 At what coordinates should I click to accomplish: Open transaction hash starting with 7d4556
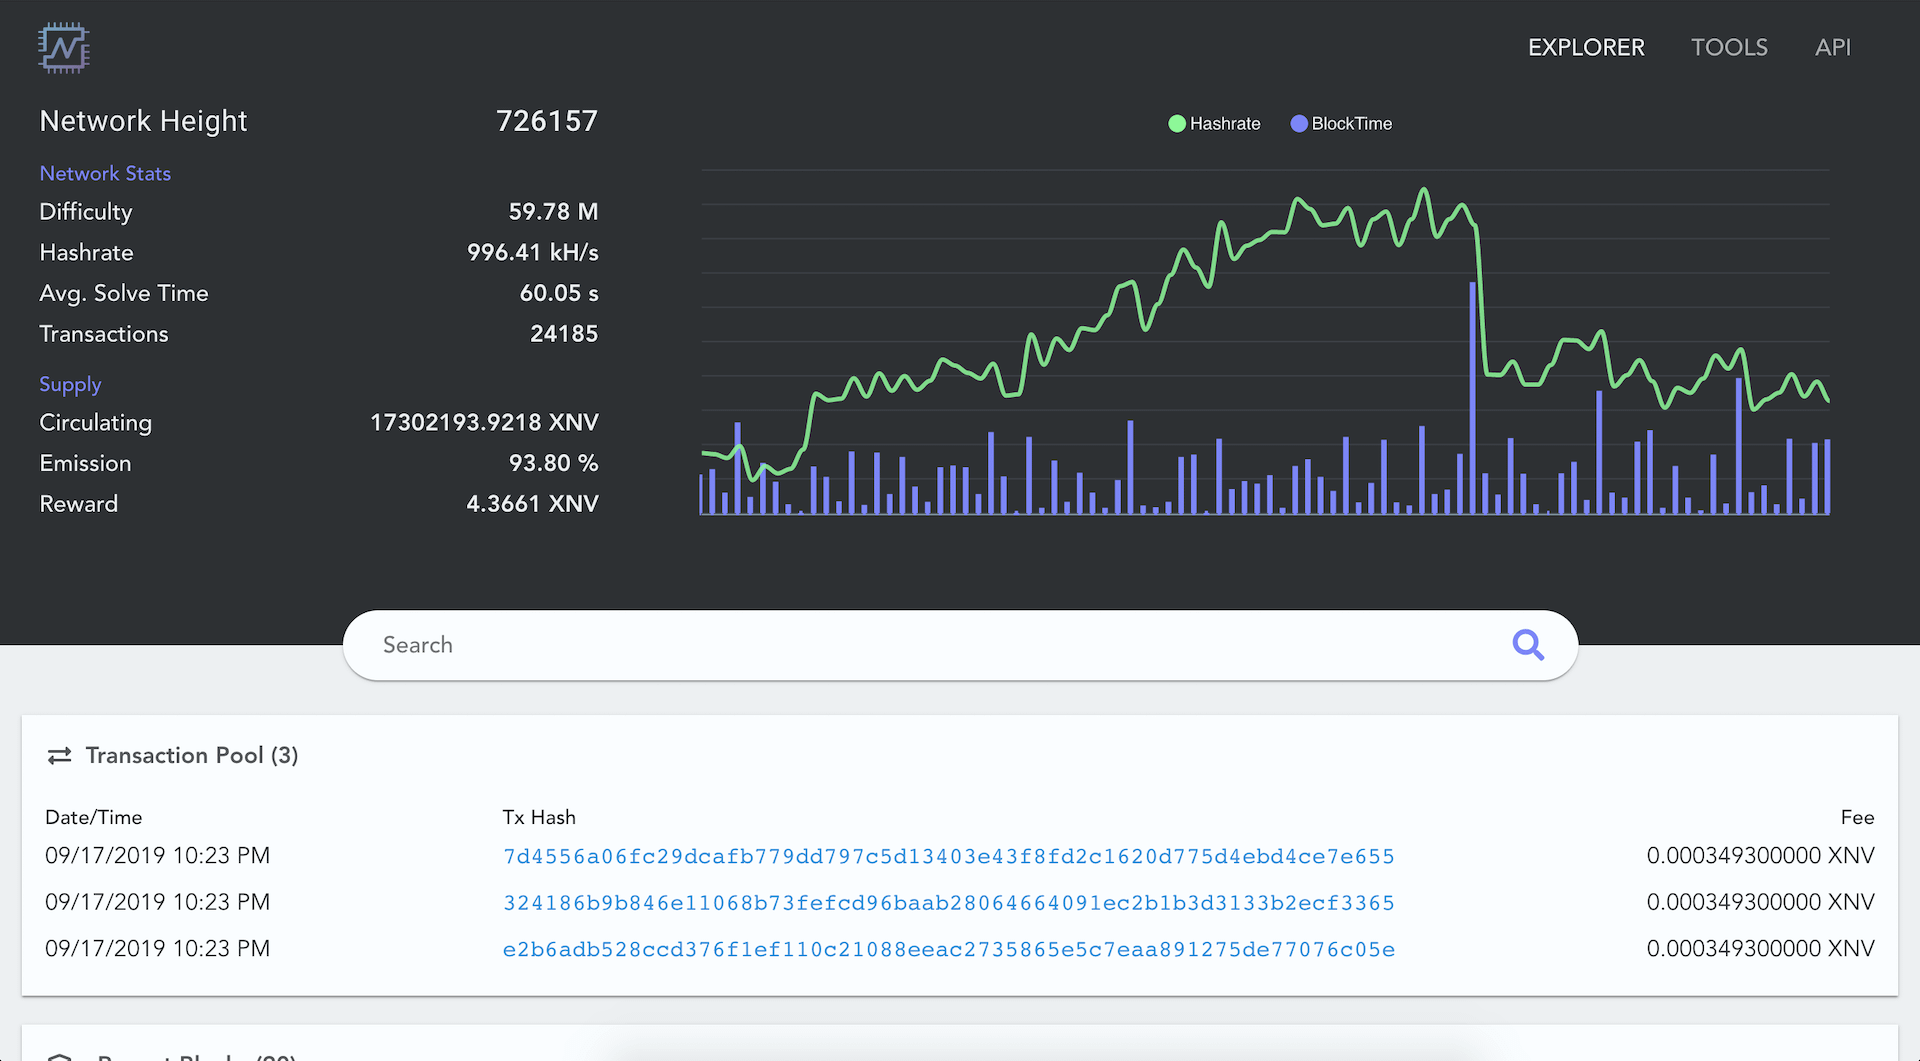pyautogui.click(x=948, y=856)
